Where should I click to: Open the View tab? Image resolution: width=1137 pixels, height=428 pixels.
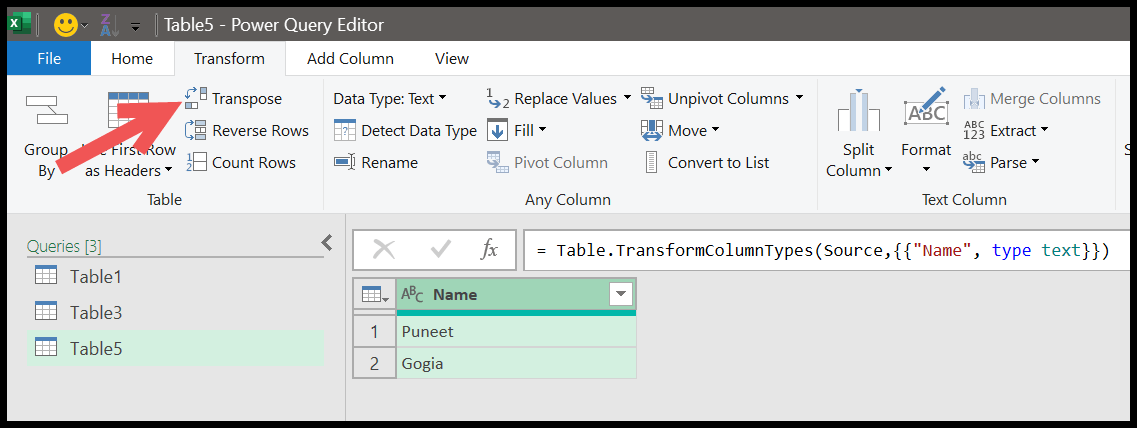click(452, 59)
